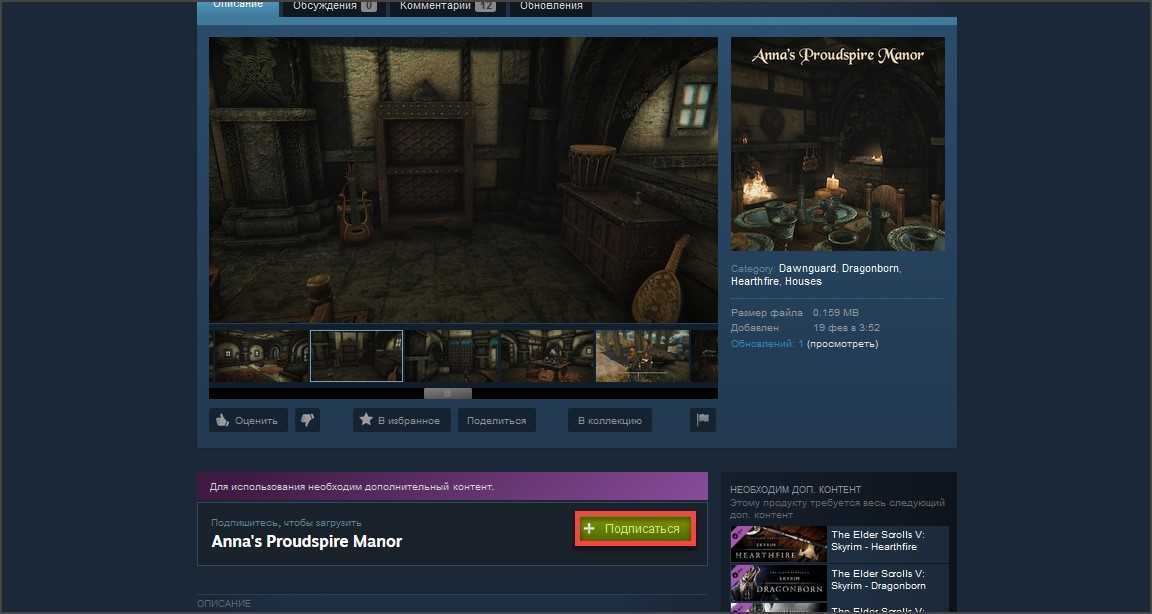Add item via В коллекцию button

click(609, 421)
